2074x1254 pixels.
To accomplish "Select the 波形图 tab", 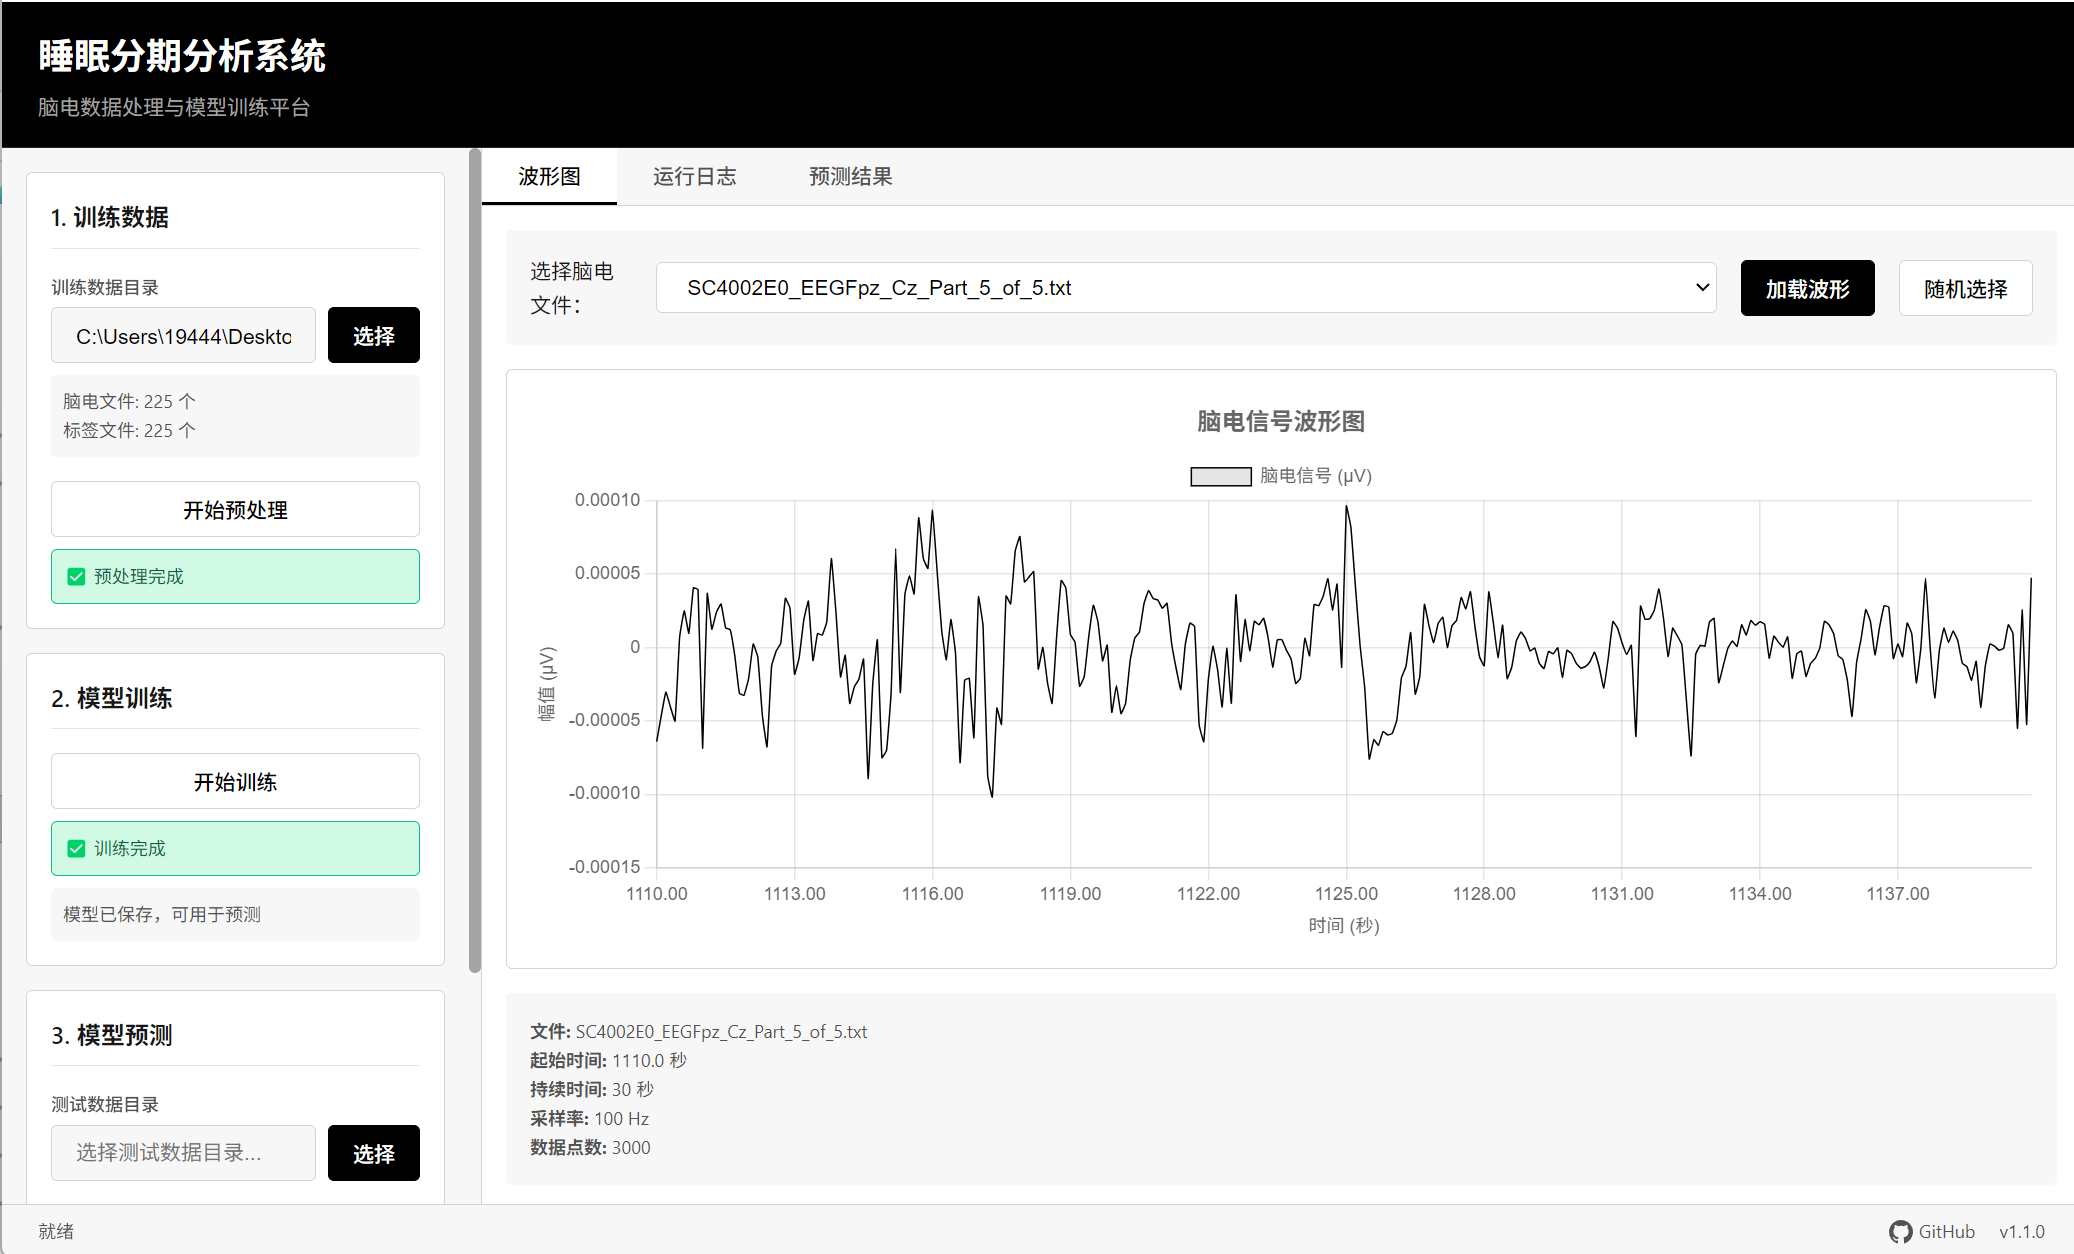I will point(549,177).
